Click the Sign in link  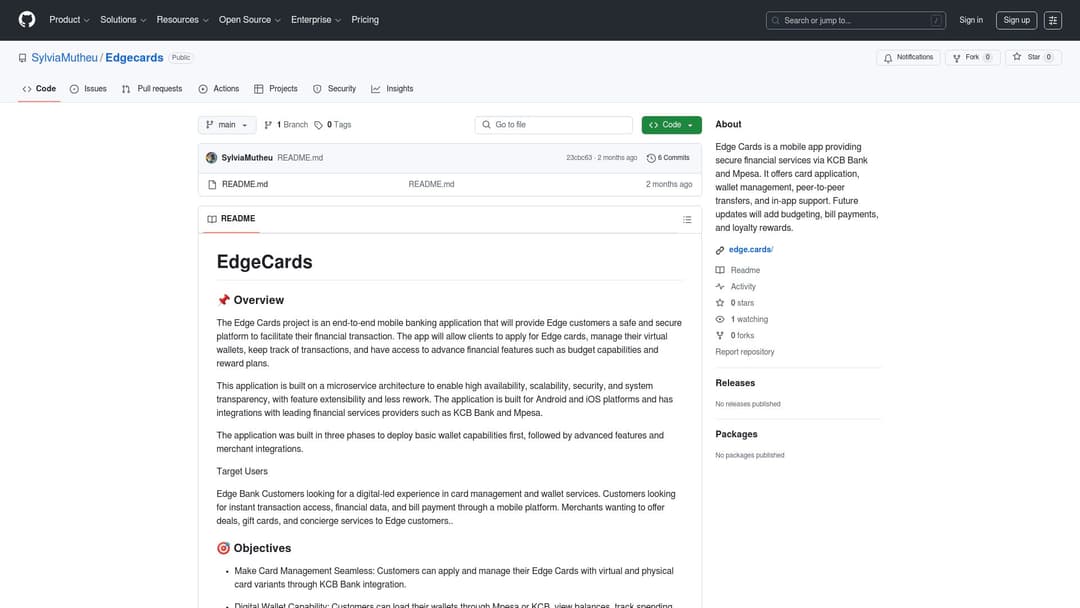[x=971, y=20]
